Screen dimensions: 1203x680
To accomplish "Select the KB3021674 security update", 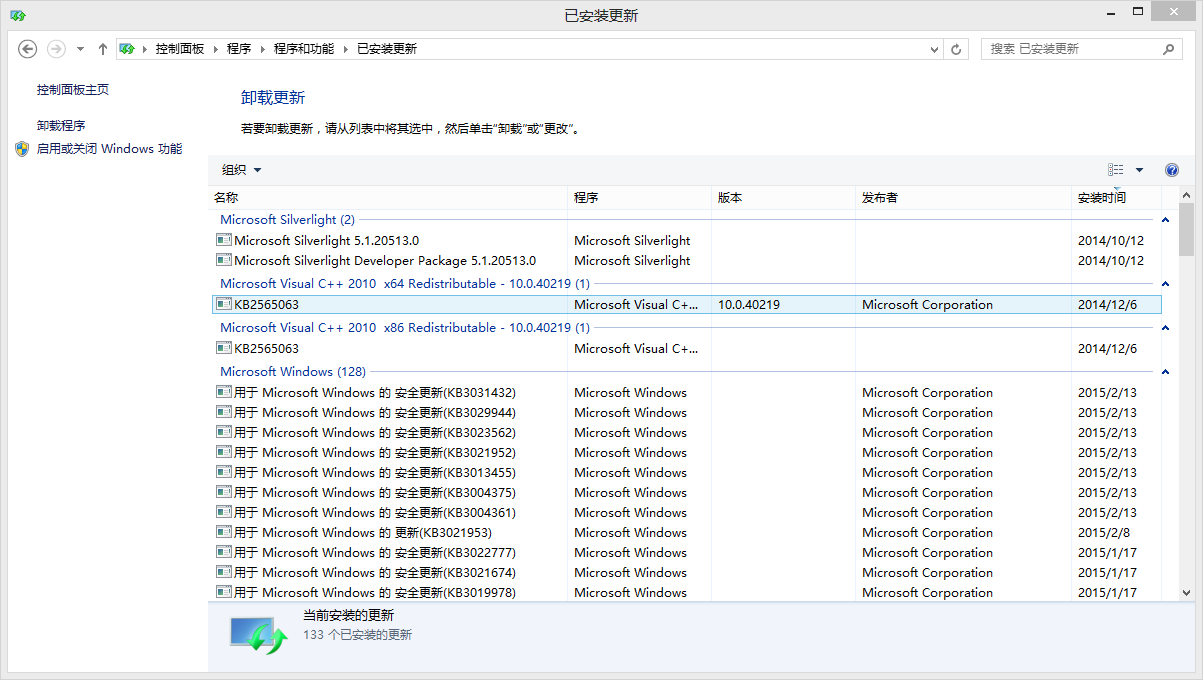I will pos(687,573).
